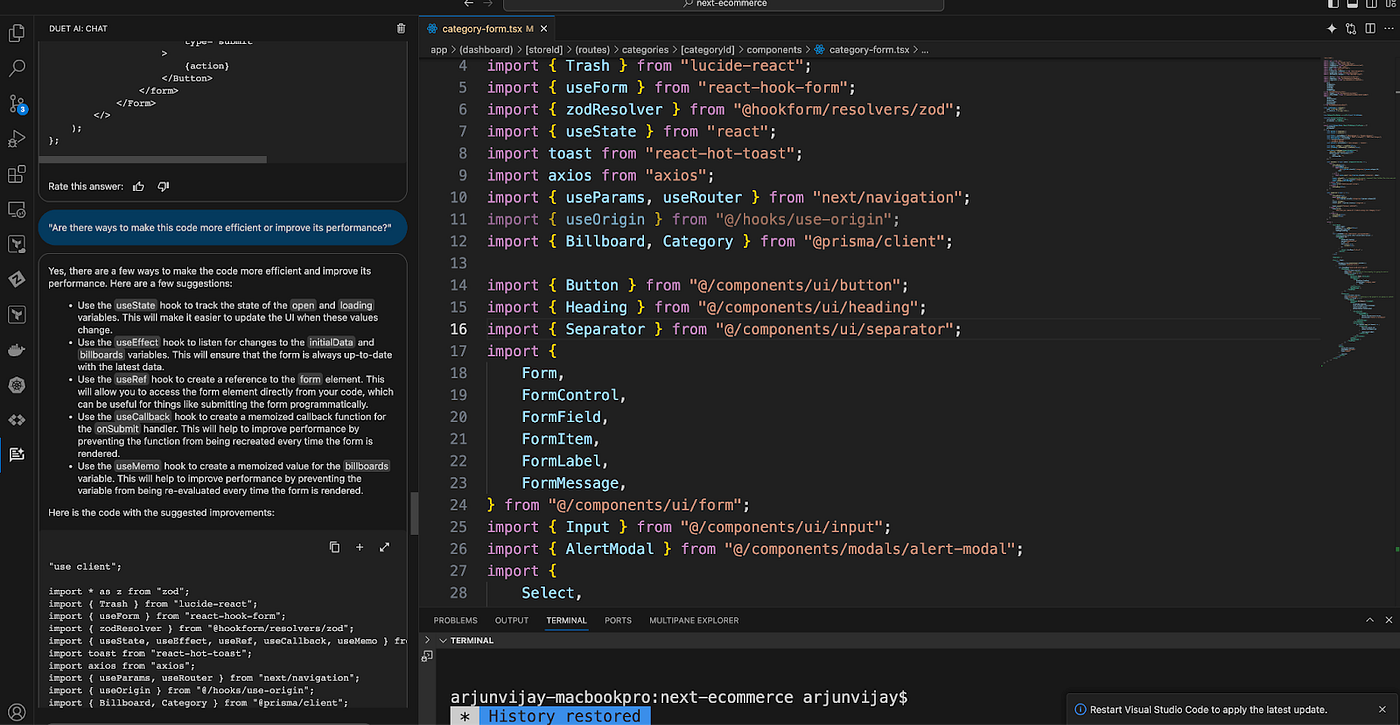Open the Docker view in activity bar
Viewport: 1400px width, 725px height.
pos(16,350)
